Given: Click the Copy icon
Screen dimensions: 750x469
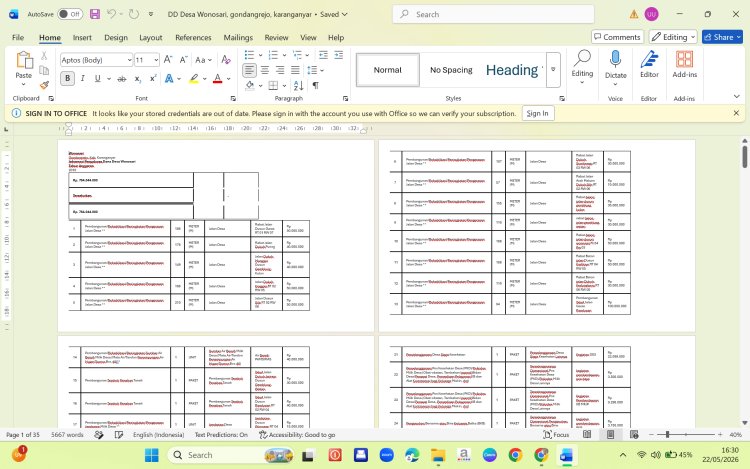Looking at the screenshot, I should coord(44,71).
